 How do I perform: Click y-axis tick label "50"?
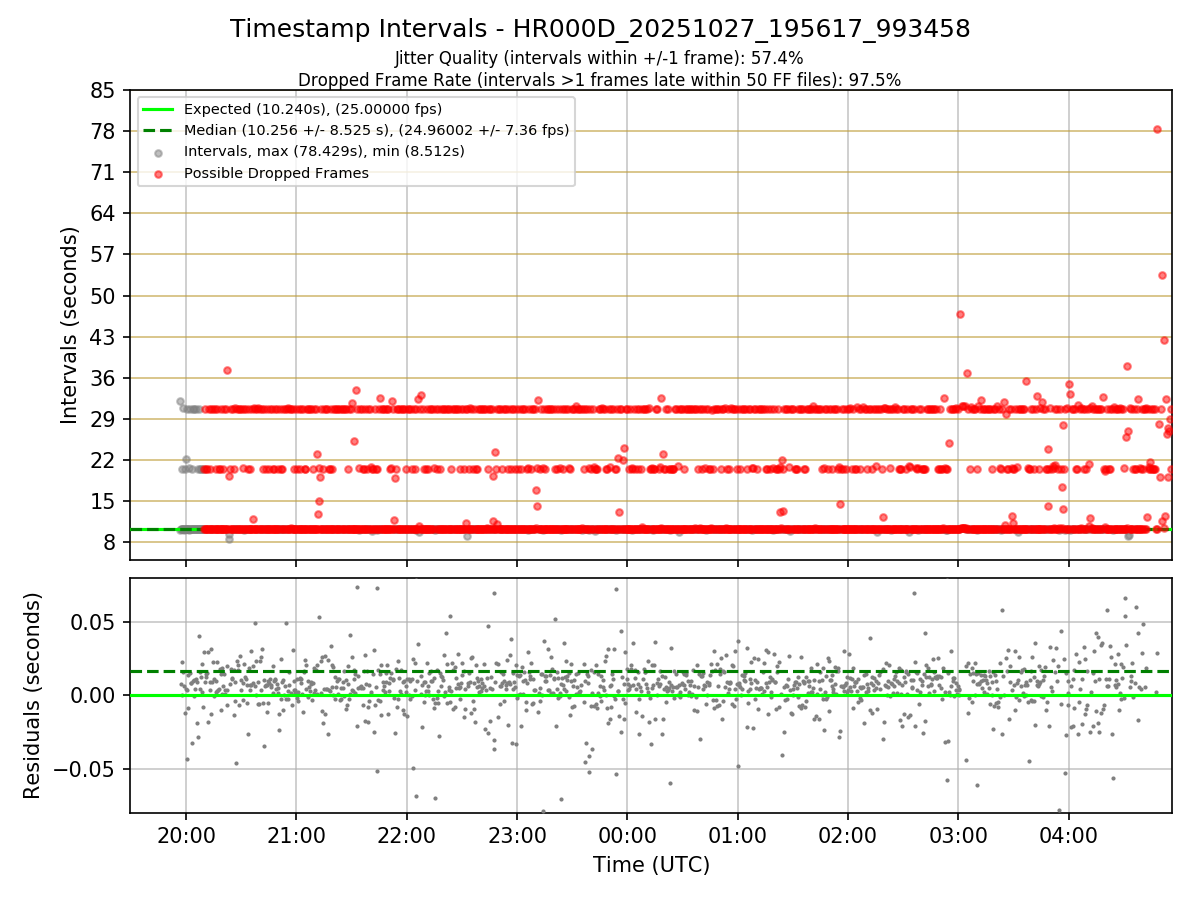103,296
